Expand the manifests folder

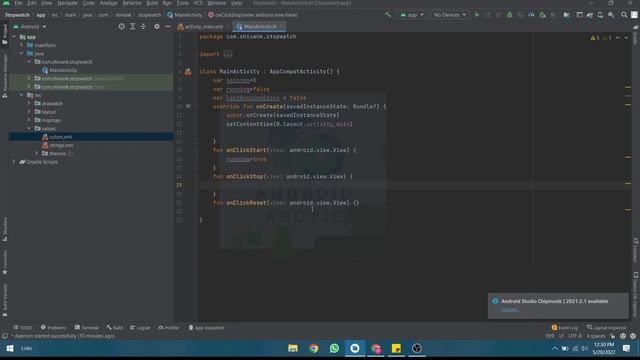coord(22,45)
